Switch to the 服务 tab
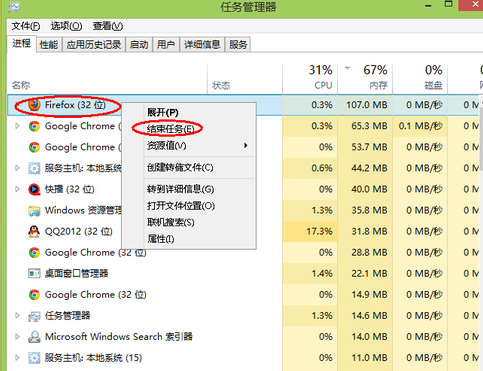 click(238, 44)
